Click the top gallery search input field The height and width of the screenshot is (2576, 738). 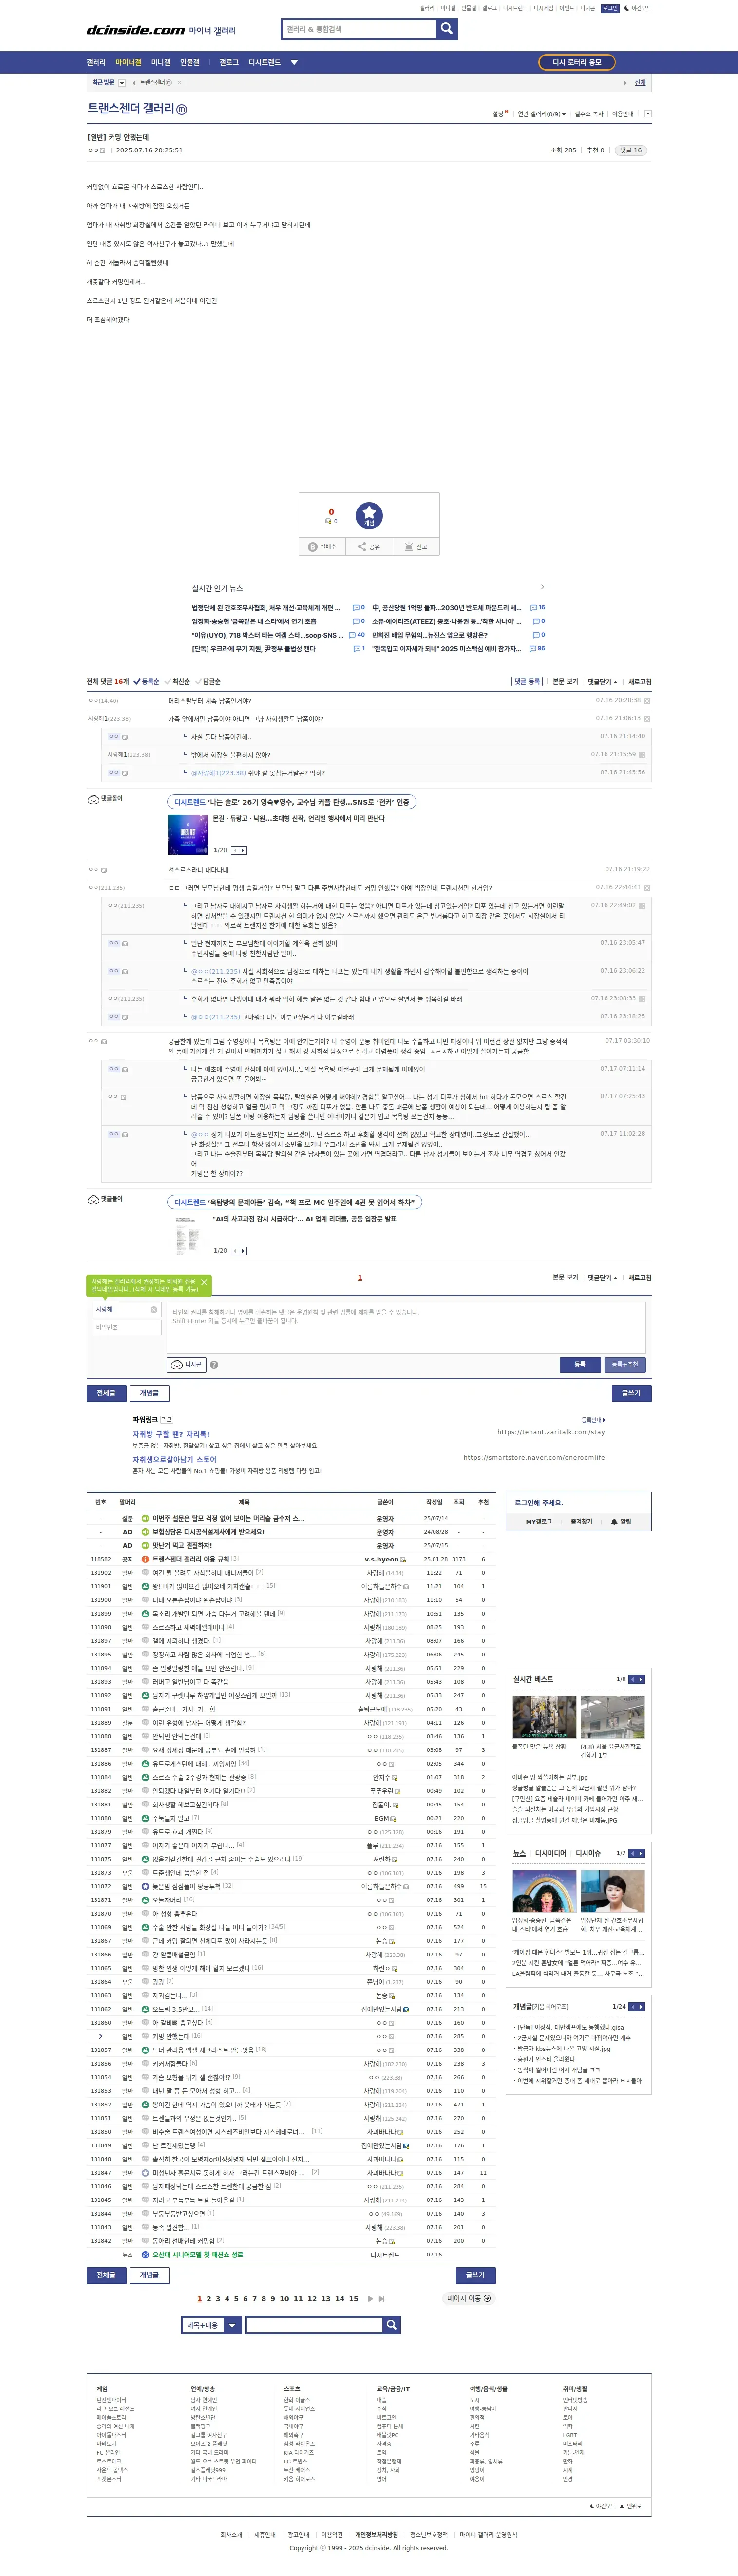(359, 29)
